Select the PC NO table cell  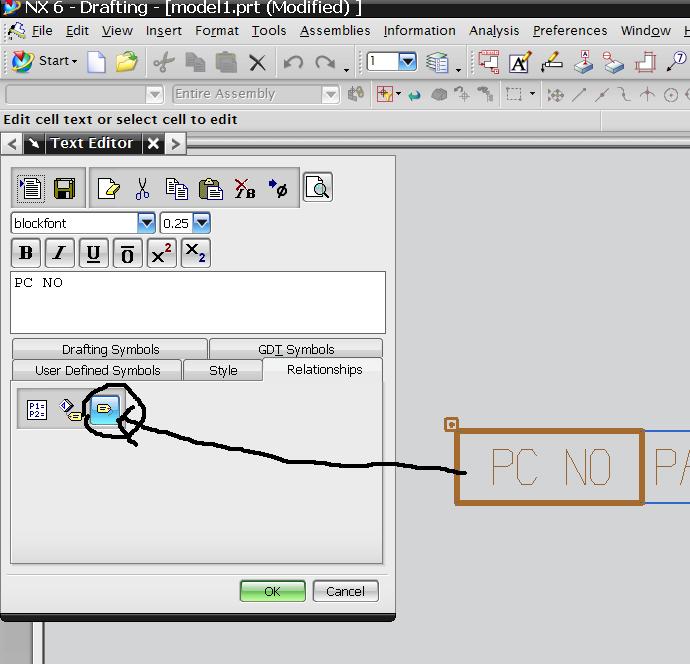point(550,466)
